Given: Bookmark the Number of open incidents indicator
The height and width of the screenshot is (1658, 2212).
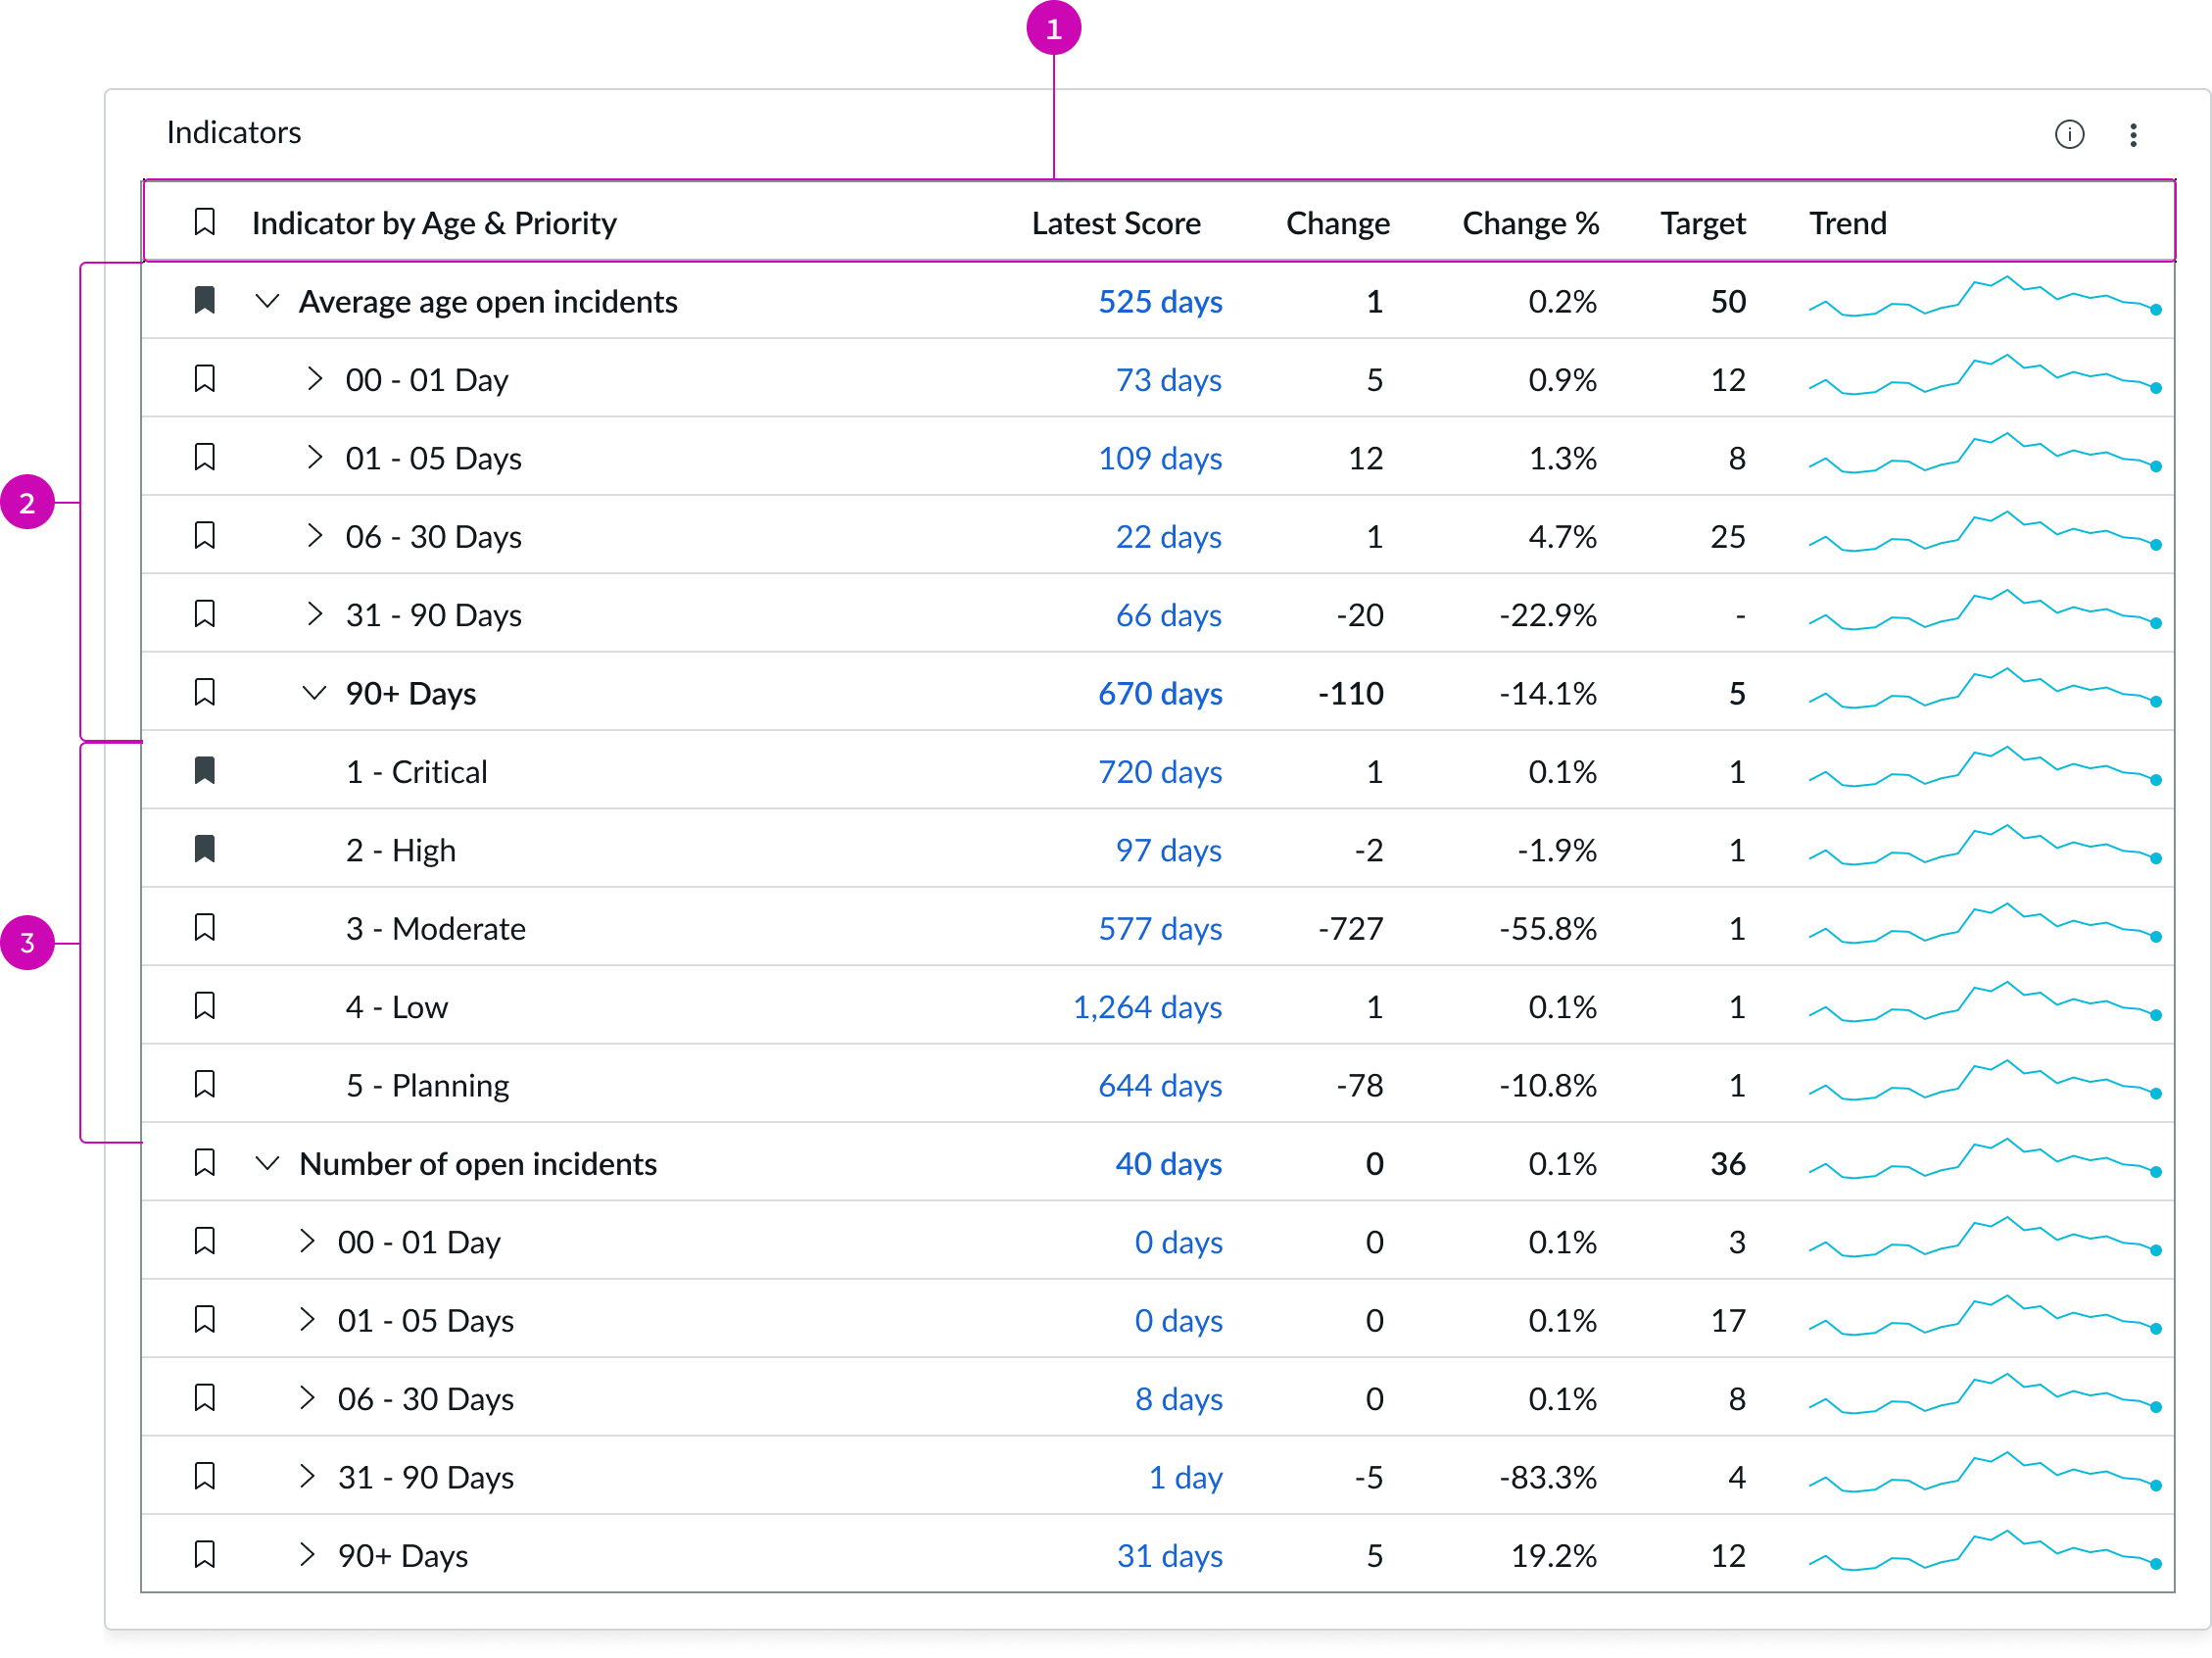Looking at the screenshot, I should tap(205, 1163).
